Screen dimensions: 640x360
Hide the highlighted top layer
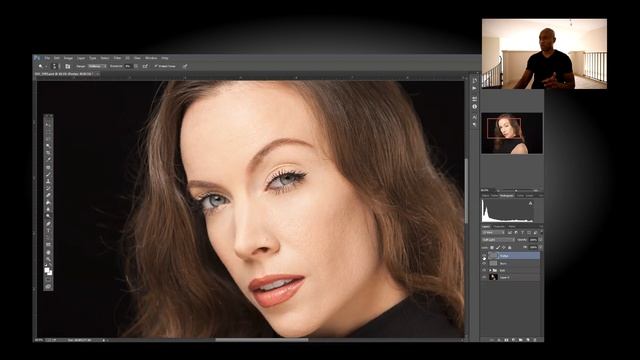click(x=484, y=256)
